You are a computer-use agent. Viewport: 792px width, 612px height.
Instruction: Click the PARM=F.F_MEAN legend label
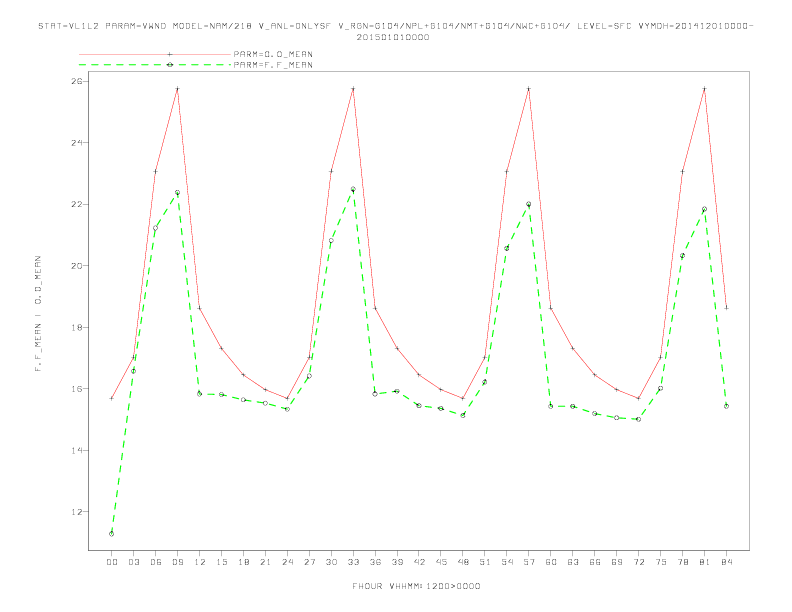pos(273,65)
